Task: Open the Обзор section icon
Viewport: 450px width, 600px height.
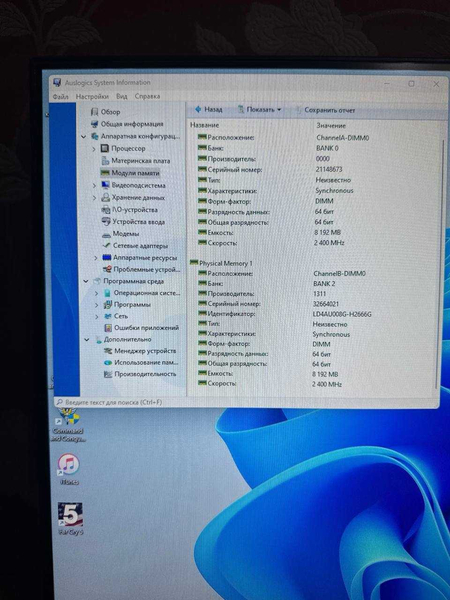Action: pos(95,112)
